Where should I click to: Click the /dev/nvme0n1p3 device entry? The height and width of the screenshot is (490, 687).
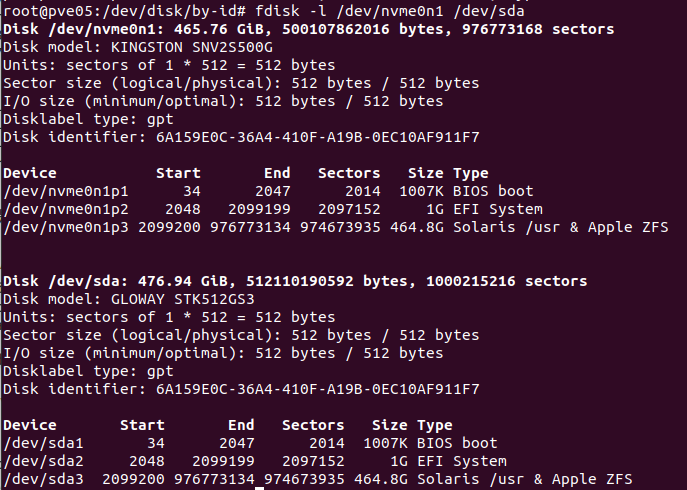[x=66, y=227]
